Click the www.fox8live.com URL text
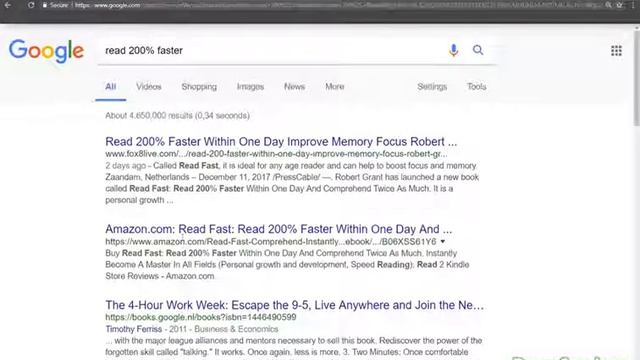The width and height of the screenshot is (640, 360). 276,154
